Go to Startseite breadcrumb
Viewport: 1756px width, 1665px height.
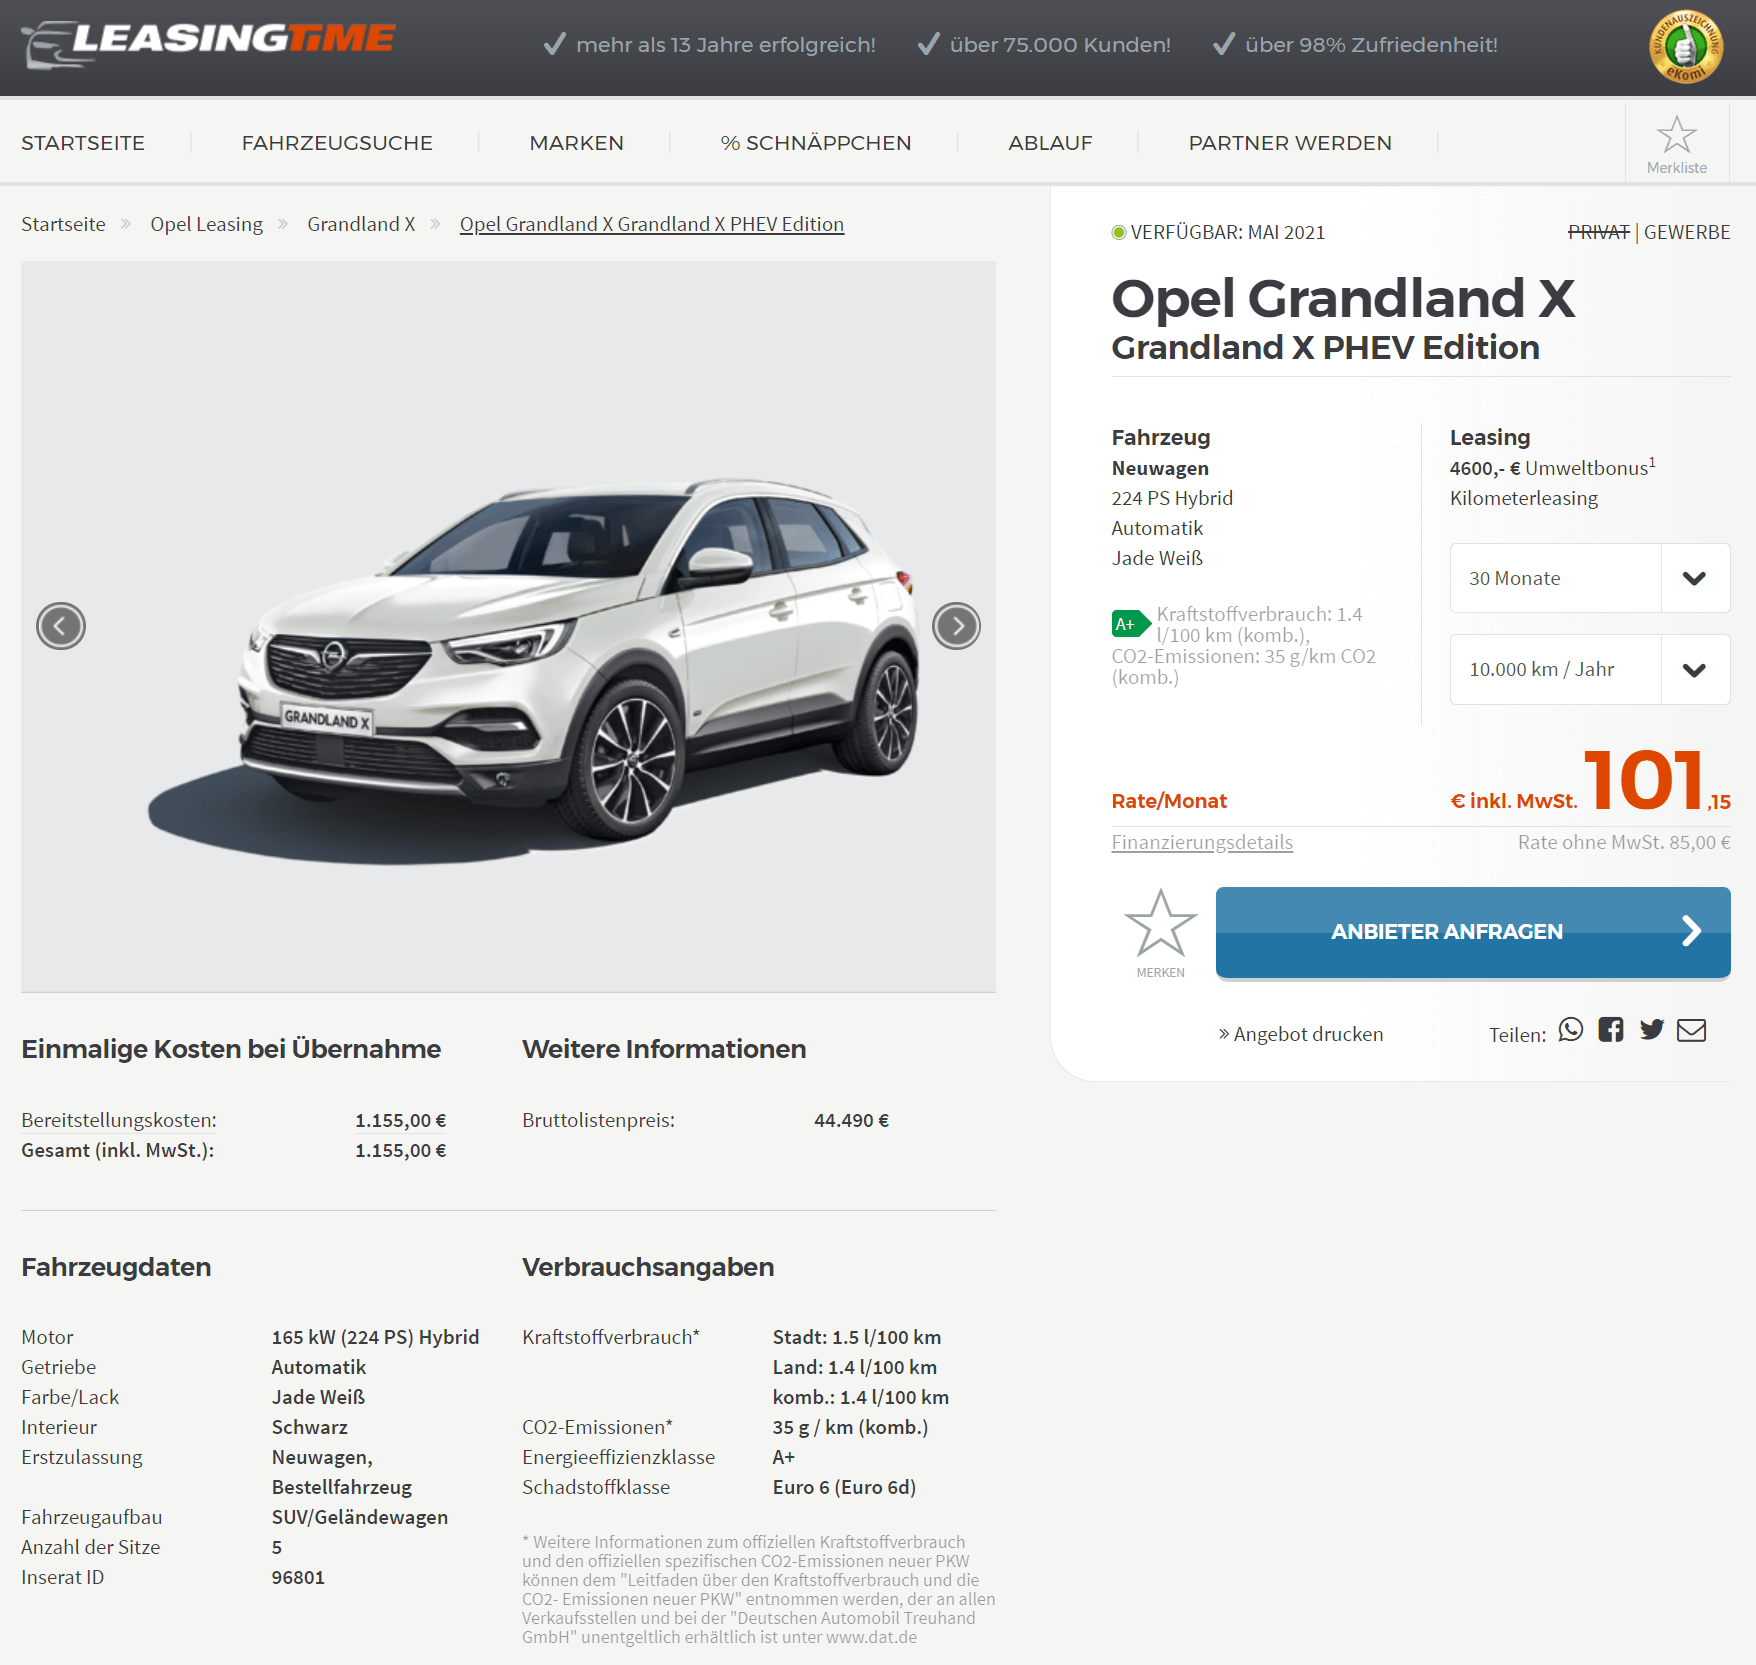(x=63, y=224)
